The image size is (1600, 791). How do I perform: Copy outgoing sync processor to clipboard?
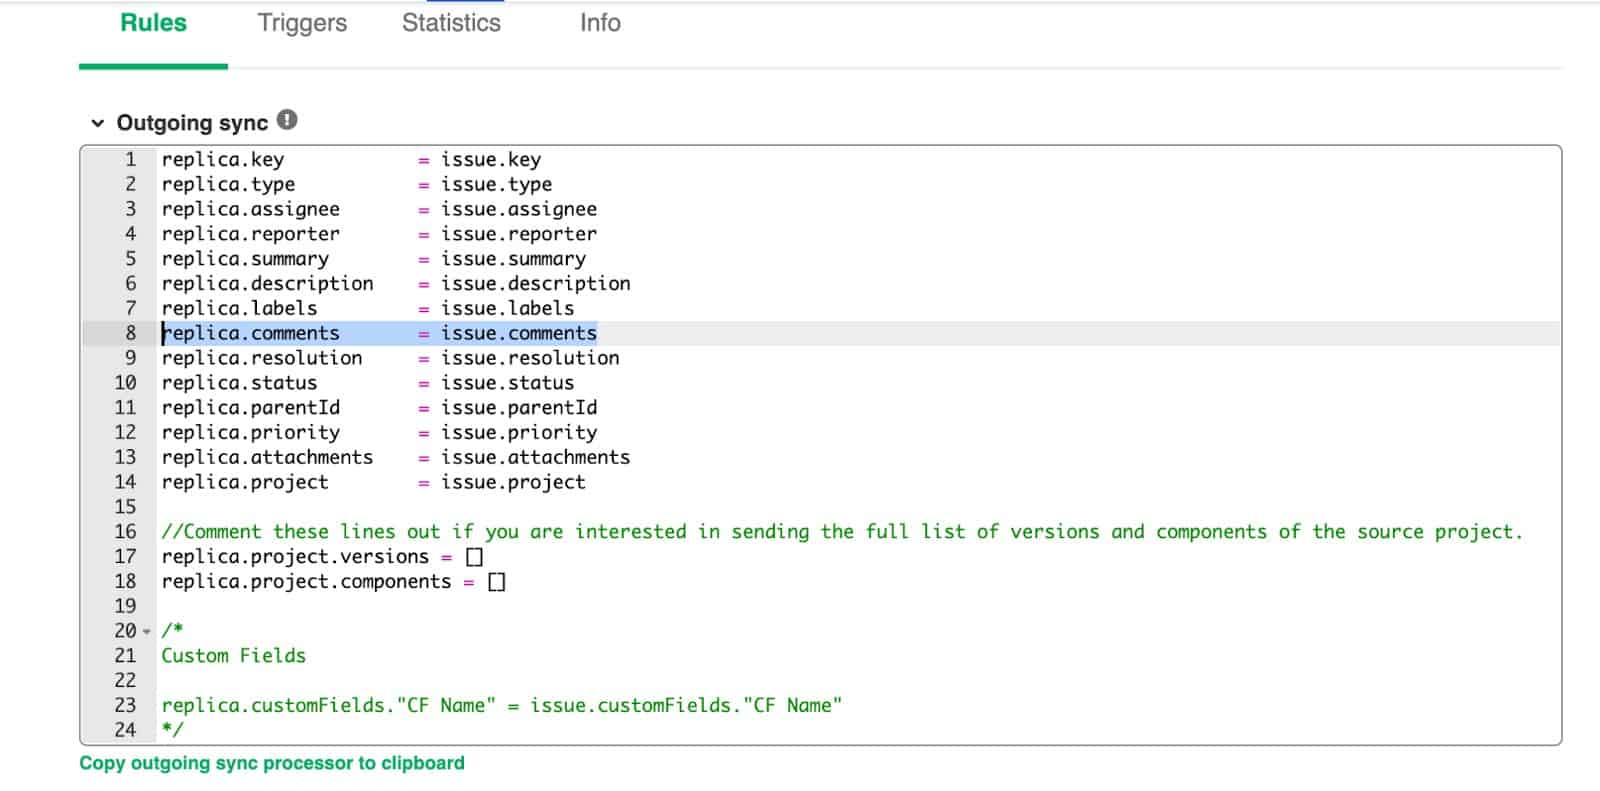(x=272, y=763)
